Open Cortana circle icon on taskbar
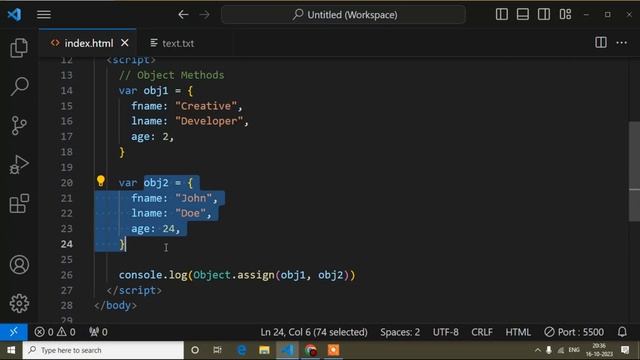 point(195,350)
